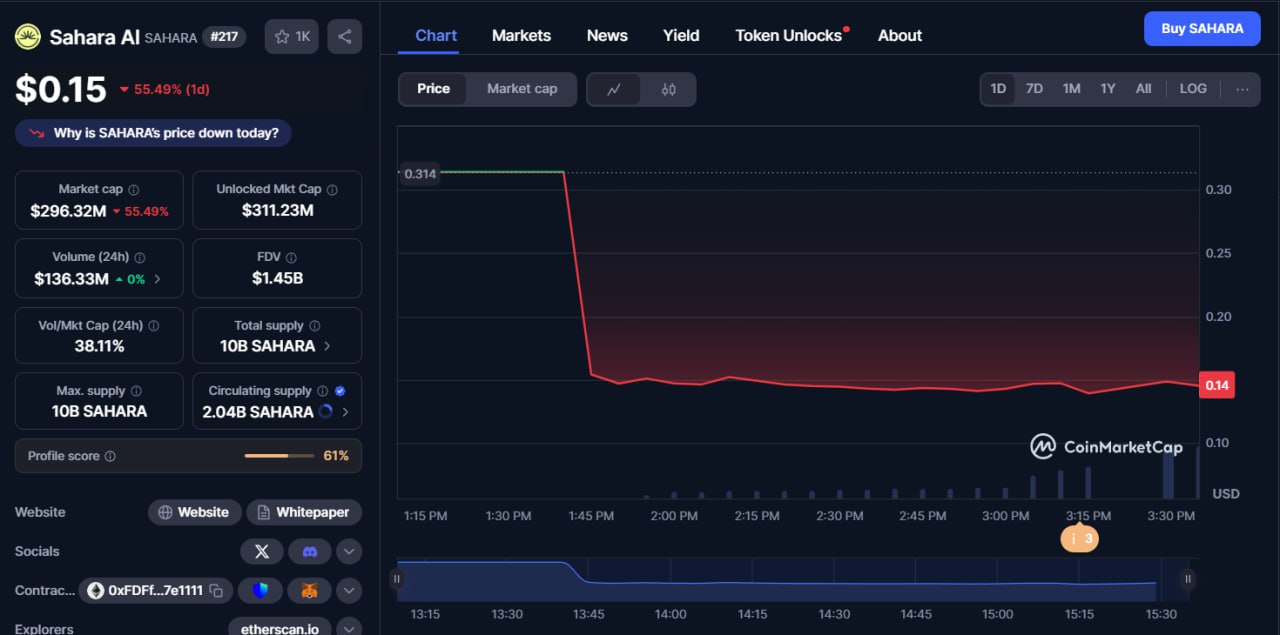Viewport: 1280px width, 635px height.
Task: Grab the right handle of the range navigator
Action: pyautogui.click(x=1188, y=578)
